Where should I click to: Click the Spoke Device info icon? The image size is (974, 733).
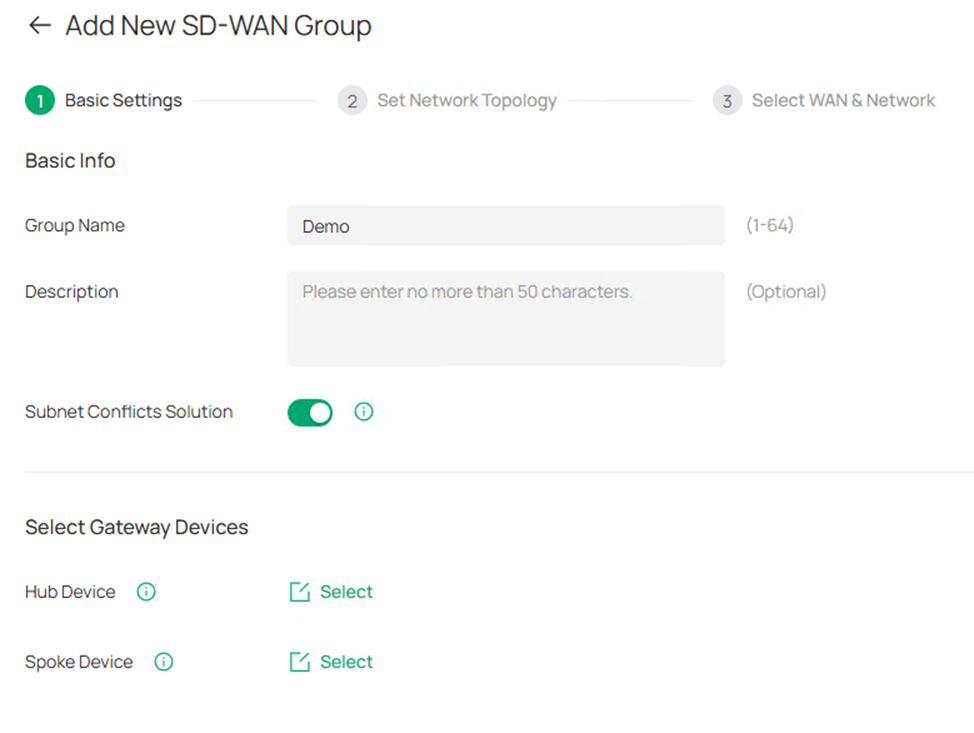tap(163, 662)
